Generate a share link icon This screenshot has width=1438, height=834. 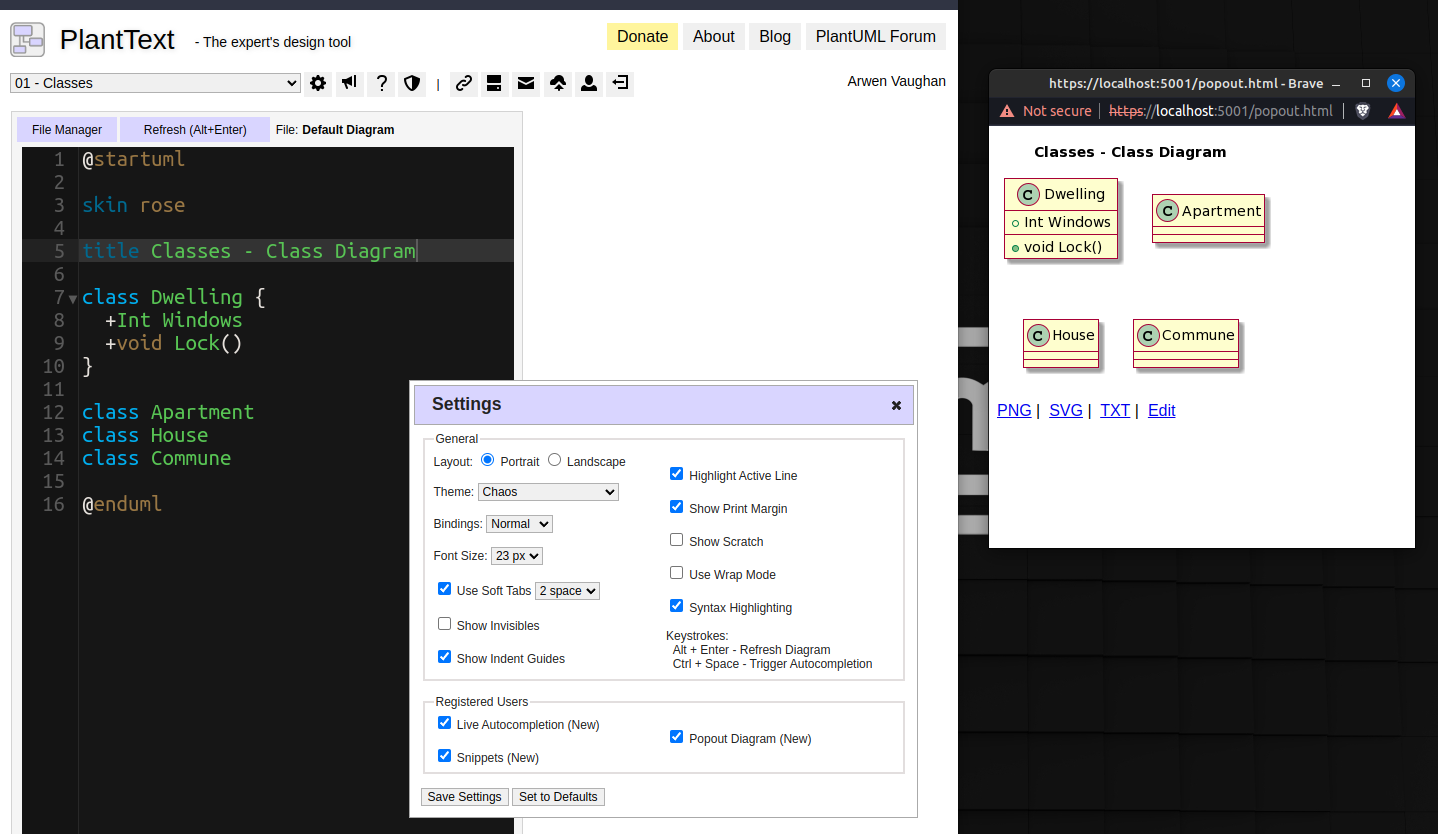(x=463, y=83)
